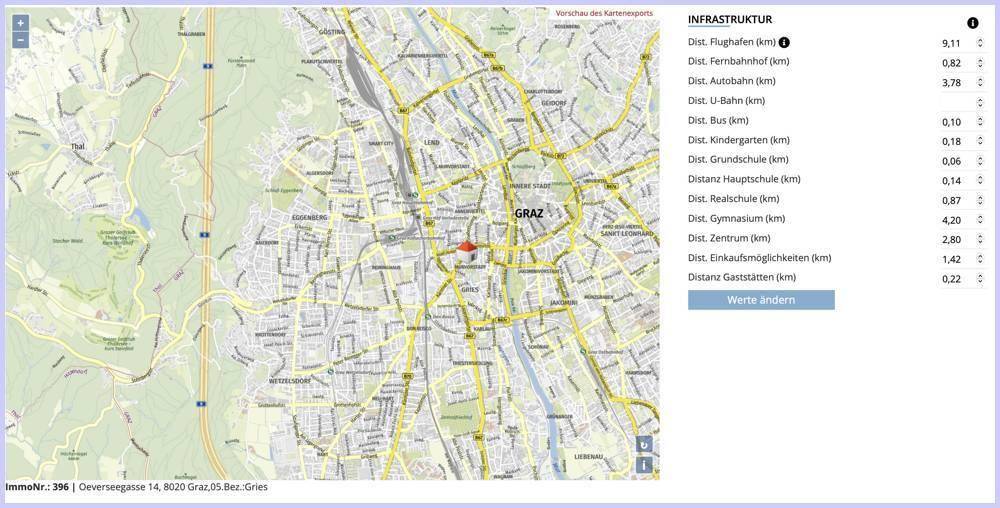Viewport: 1000px width, 508px height.
Task: Click the Thal label on map
Action: (x=77, y=147)
